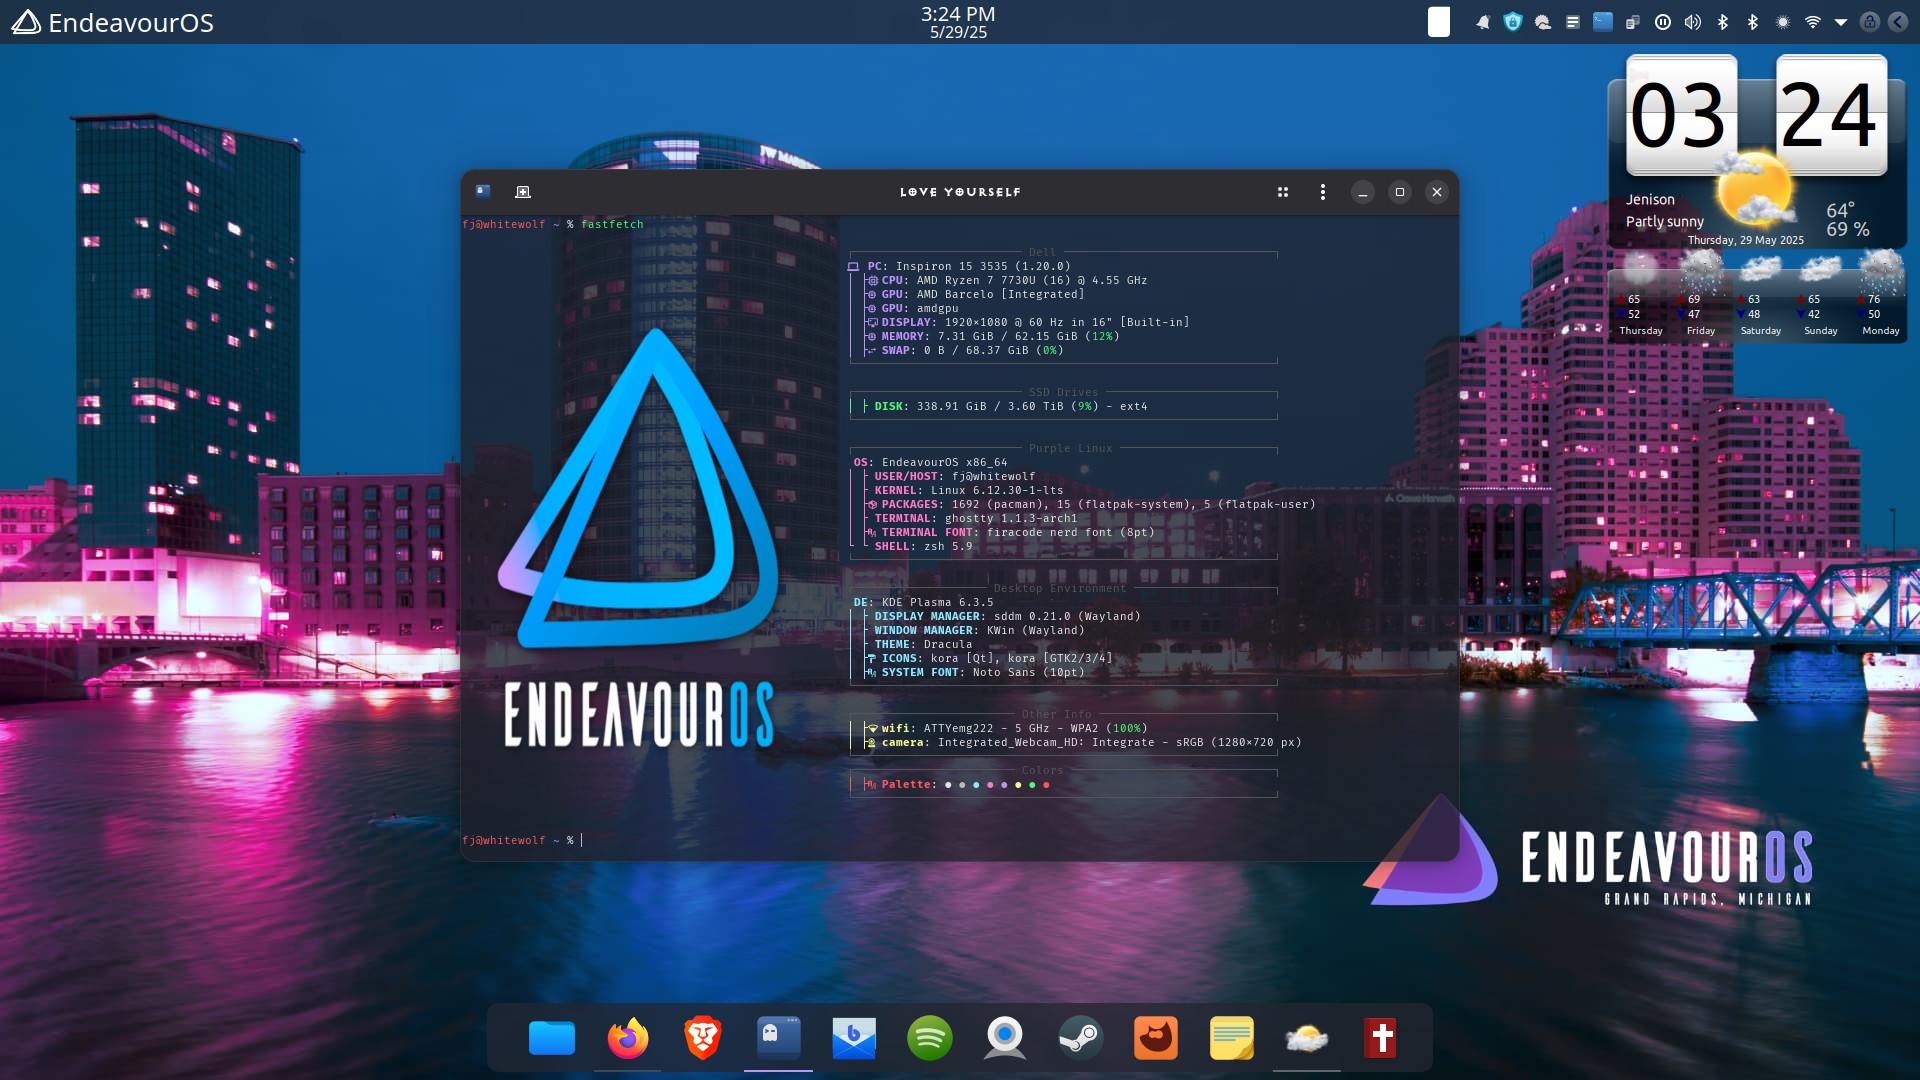Click the new tab button in the terminal header

[522, 192]
